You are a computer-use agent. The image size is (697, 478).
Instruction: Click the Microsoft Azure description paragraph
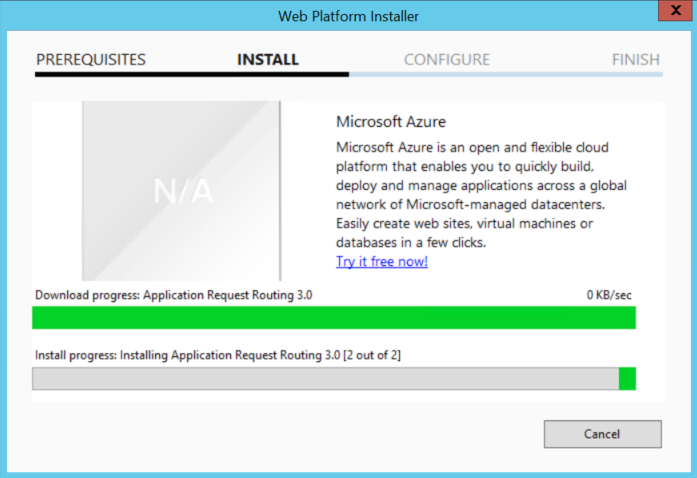(x=481, y=195)
